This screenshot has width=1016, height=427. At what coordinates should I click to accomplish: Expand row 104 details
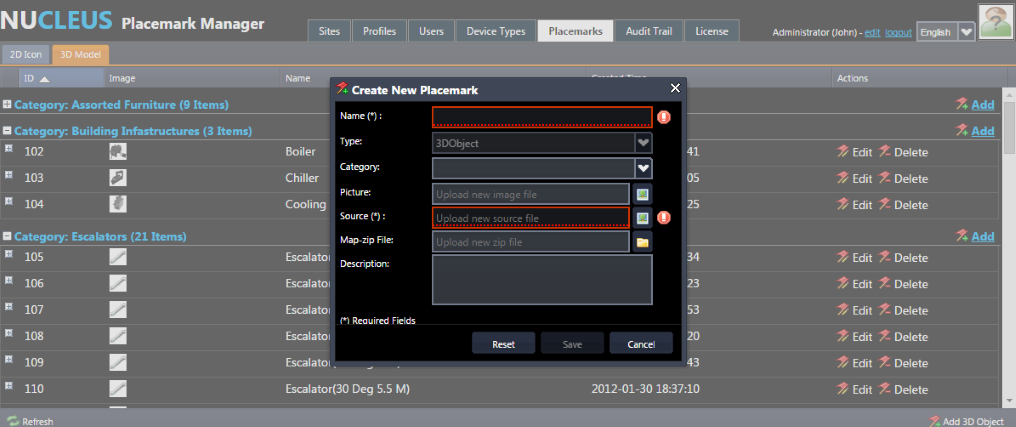[x=8, y=202]
